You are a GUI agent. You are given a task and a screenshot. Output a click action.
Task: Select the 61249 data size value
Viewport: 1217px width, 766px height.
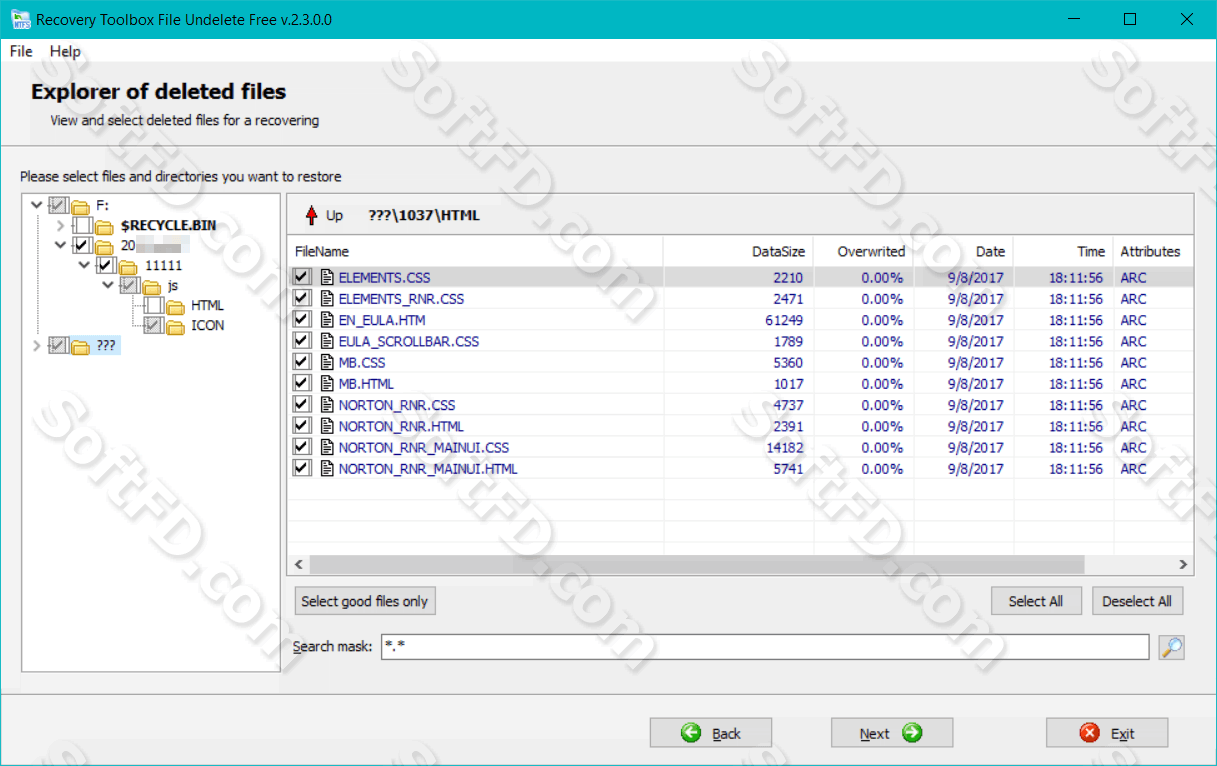click(x=784, y=320)
